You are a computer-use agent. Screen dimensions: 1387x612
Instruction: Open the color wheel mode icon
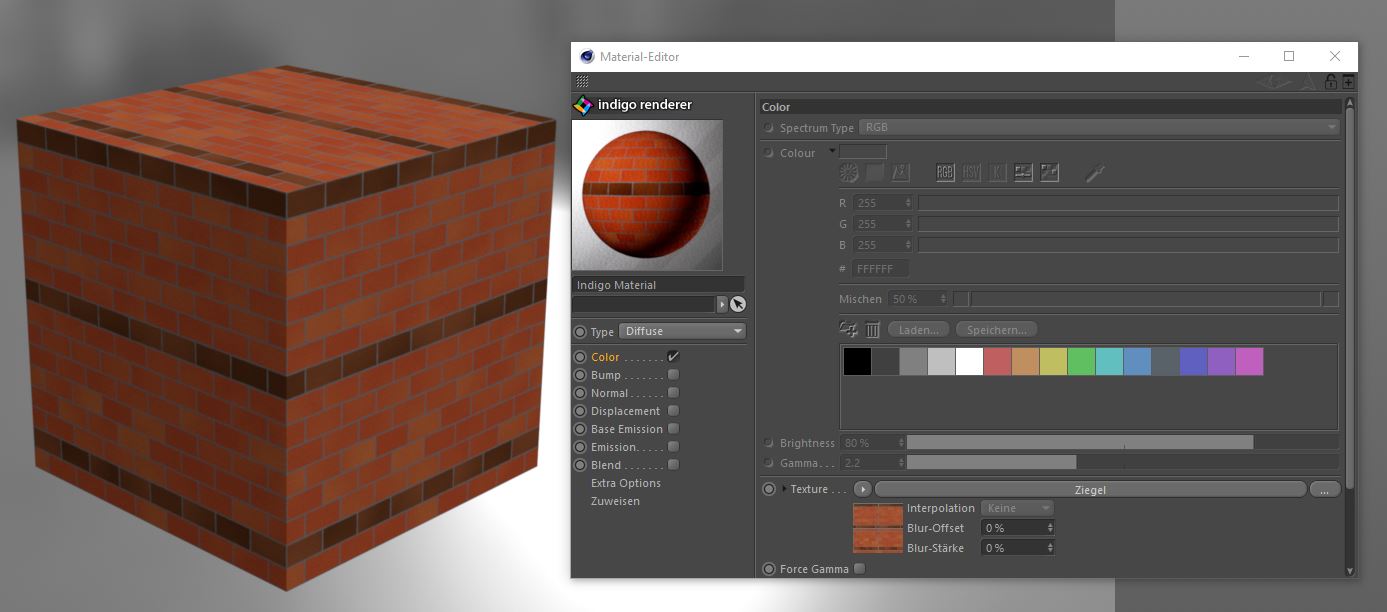pos(849,173)
